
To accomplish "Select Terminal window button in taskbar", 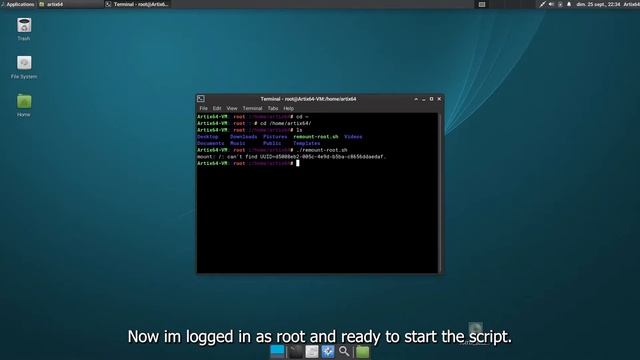I will coord(138,4).
